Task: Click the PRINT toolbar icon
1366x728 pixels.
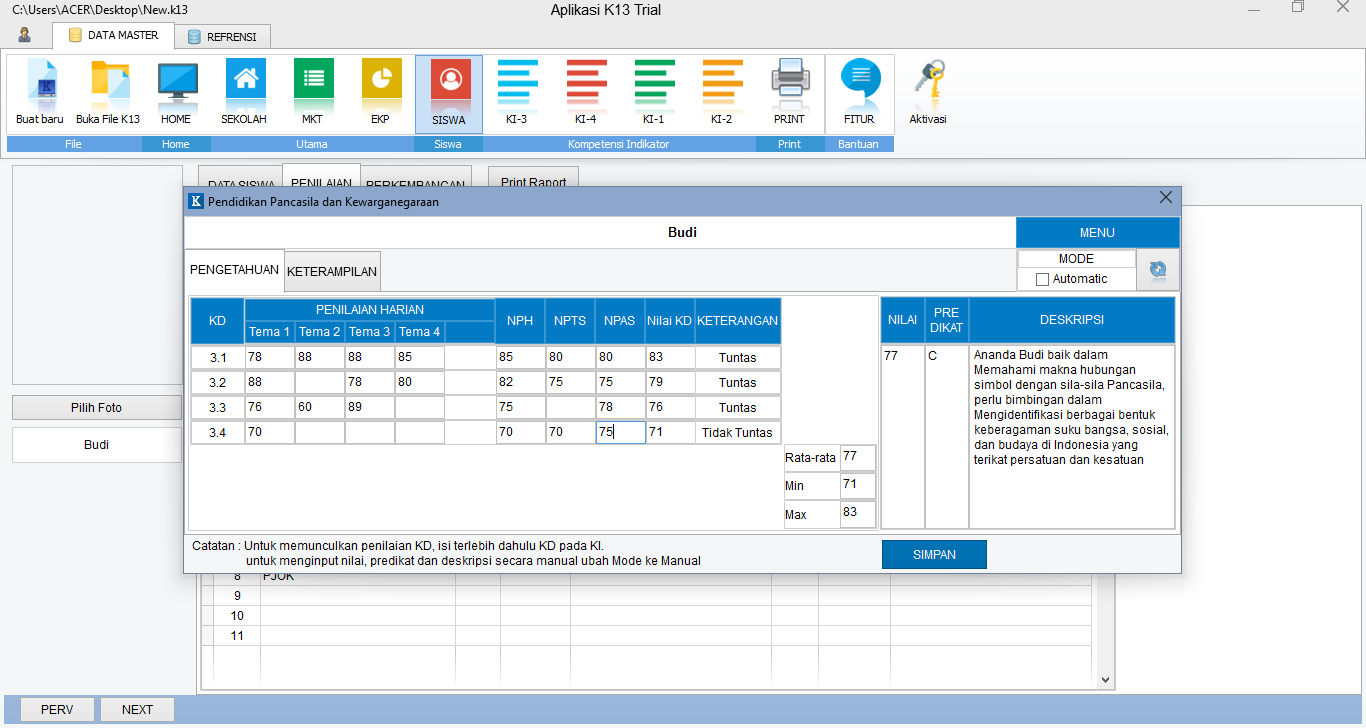Action: pos(789,90)
